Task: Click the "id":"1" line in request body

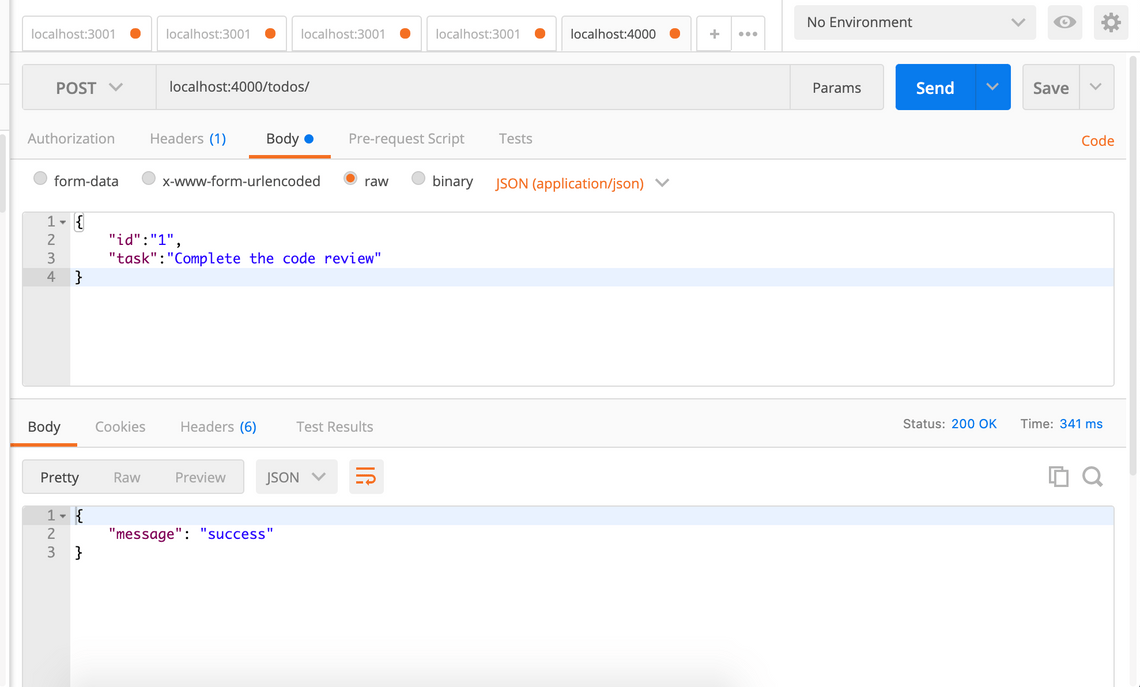Action: pyautogui.click(x=145, y=240)
